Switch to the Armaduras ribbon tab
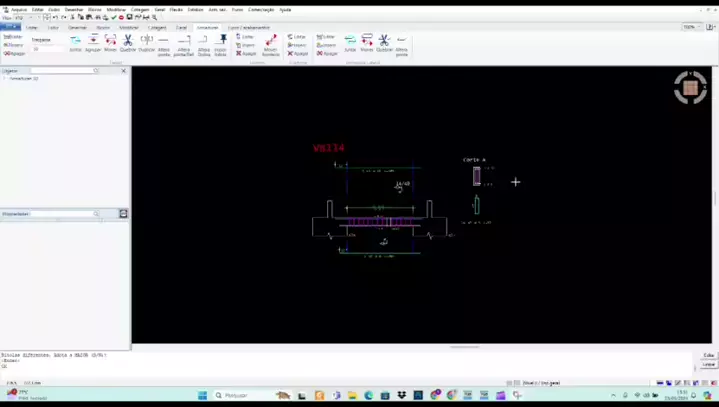Image resolution: width=719 pixels, height=407 pixels. pos(207,27)
